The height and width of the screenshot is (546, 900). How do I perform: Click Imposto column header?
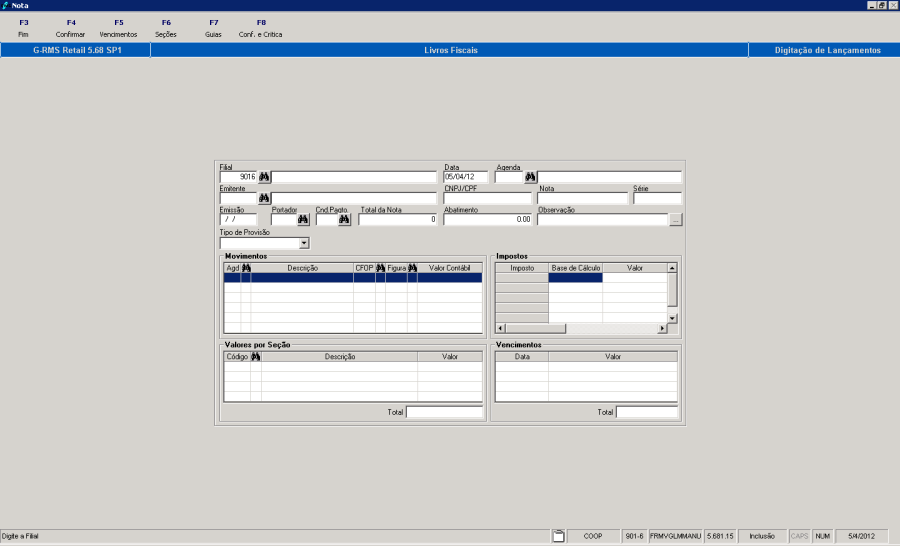pyautogui.click(x=522, y=268)
